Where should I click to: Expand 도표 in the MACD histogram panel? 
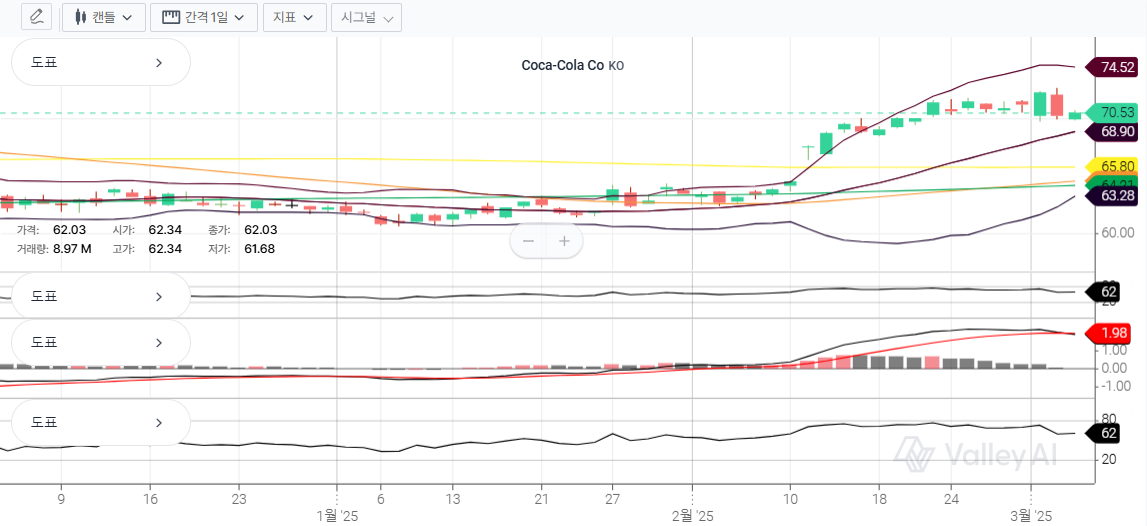(100, 342)
